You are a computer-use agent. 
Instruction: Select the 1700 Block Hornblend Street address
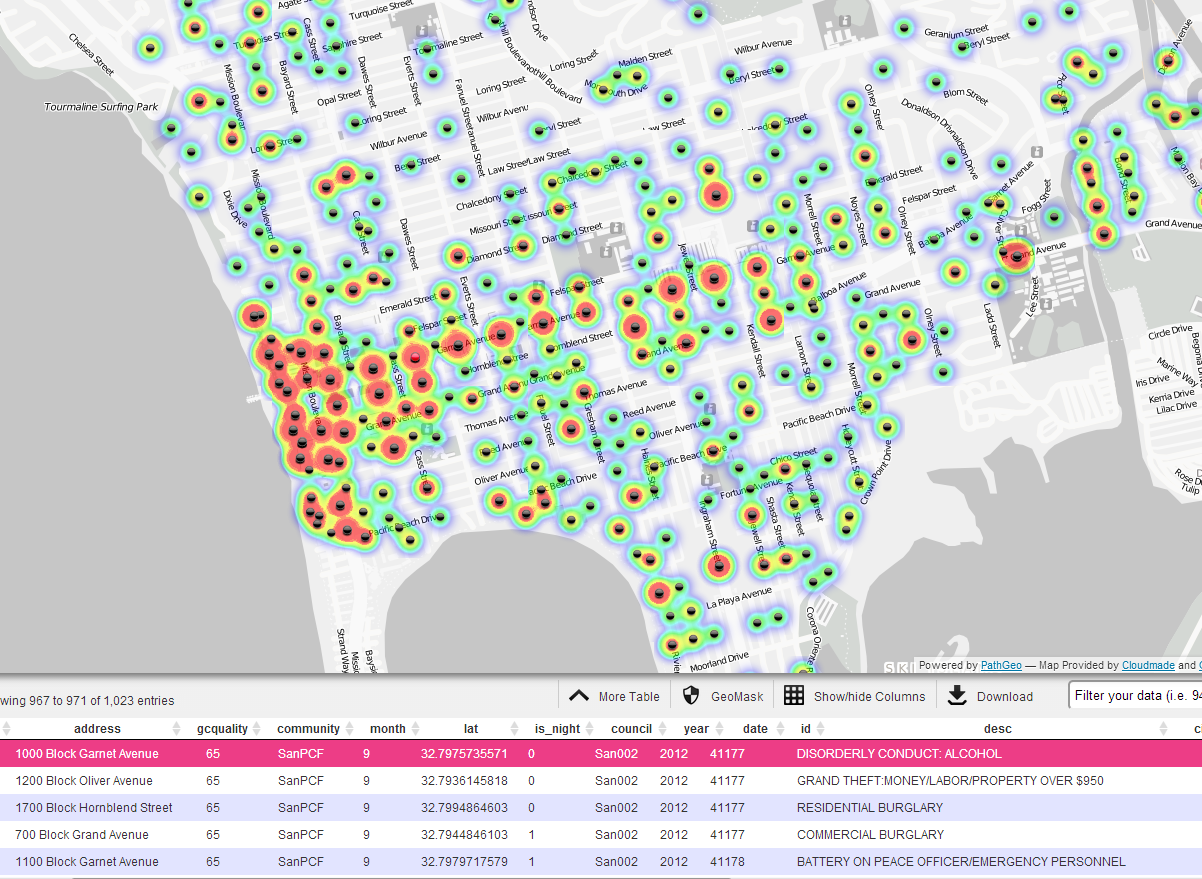point(94,808)
